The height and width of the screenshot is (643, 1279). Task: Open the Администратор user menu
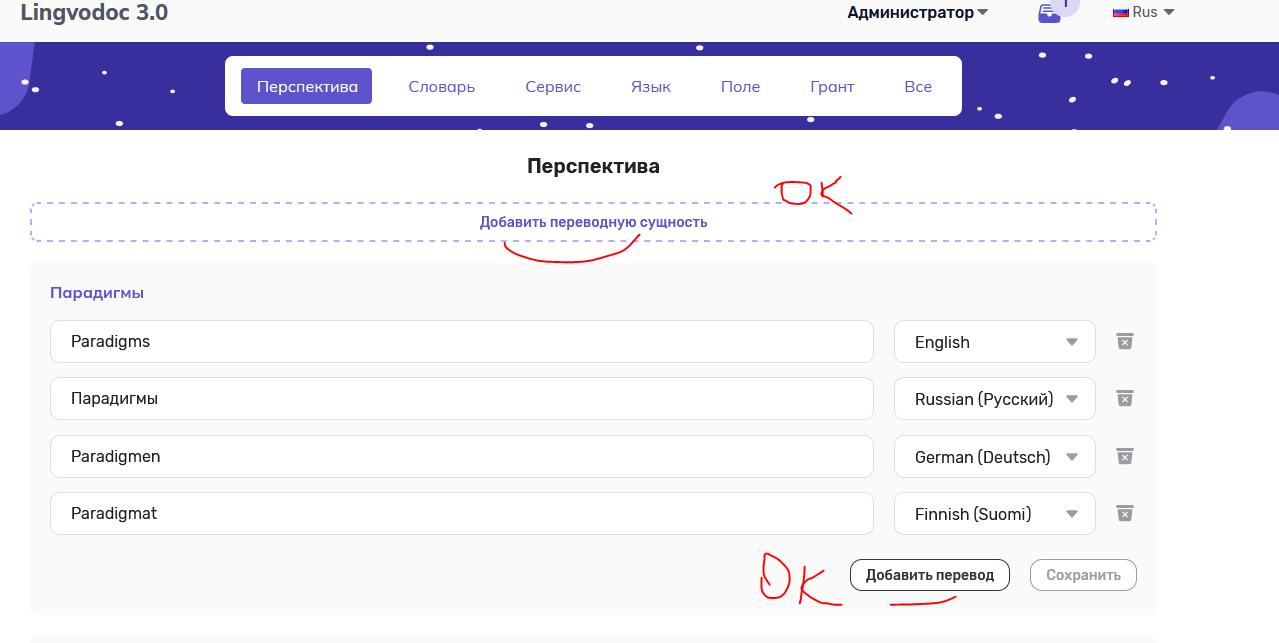[x=915, y=12]
